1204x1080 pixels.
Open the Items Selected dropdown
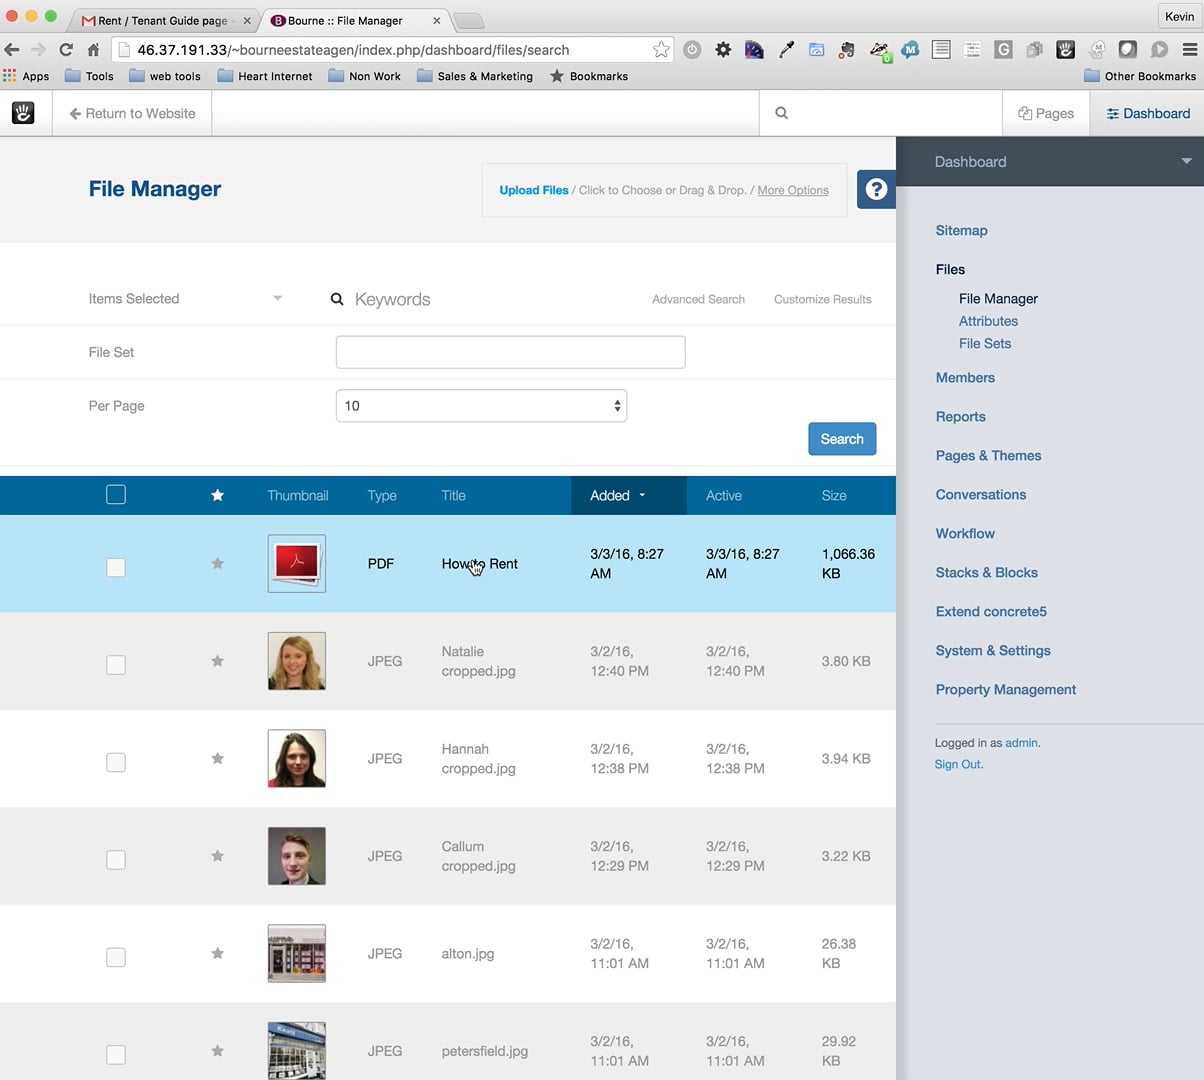click(186, 299)
